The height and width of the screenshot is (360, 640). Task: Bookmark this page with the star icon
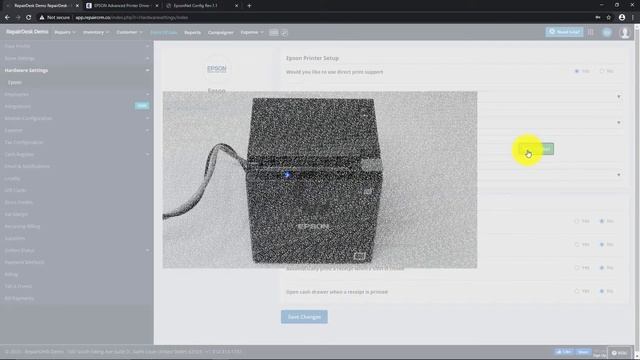point(609,18)
